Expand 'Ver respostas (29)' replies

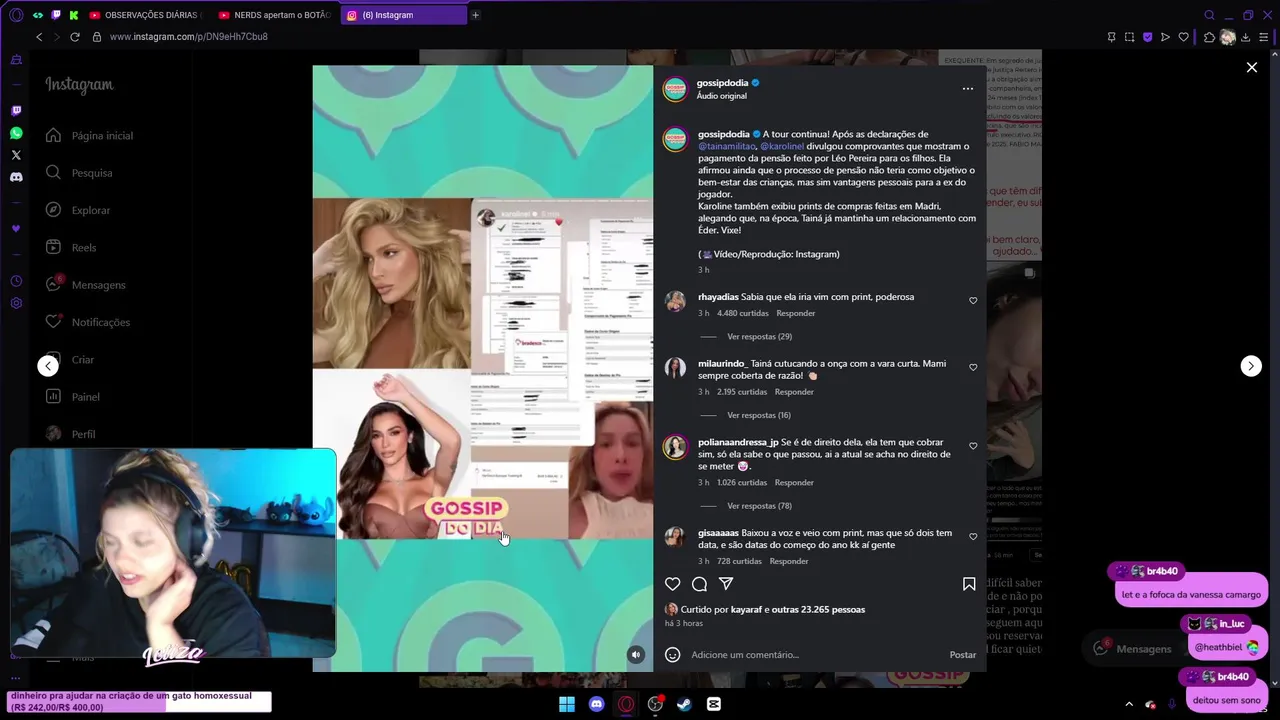(759, 337)
